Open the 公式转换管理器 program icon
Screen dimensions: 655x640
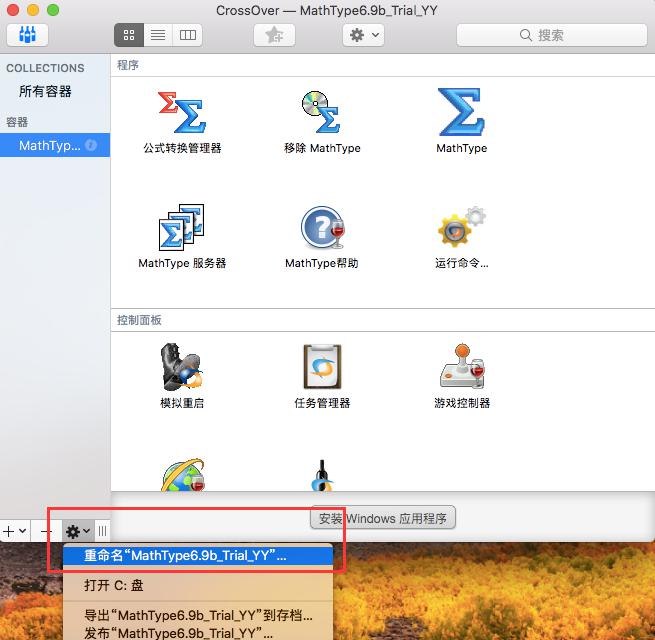click(181, 112)
